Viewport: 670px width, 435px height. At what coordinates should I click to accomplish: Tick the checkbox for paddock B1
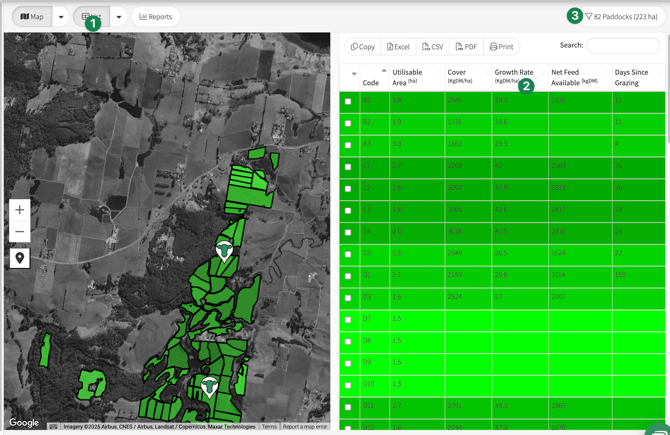[348, 102]
